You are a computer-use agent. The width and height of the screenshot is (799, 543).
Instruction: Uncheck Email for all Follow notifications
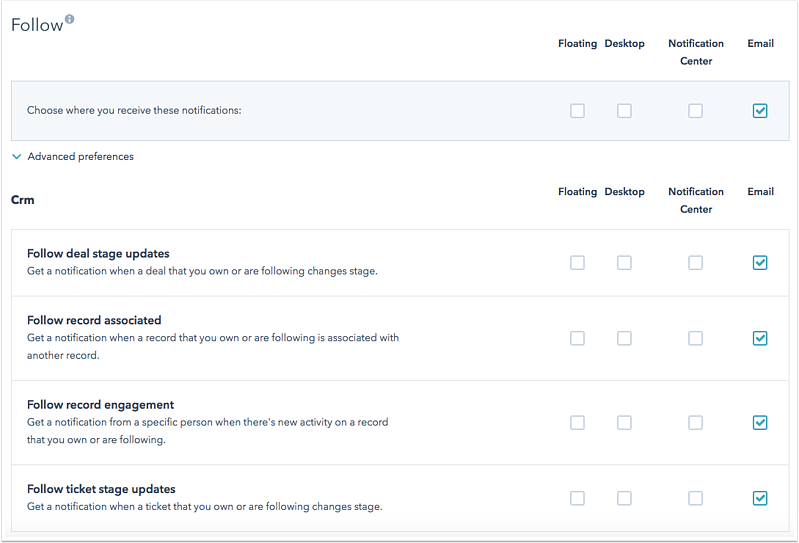click(760, 111)
